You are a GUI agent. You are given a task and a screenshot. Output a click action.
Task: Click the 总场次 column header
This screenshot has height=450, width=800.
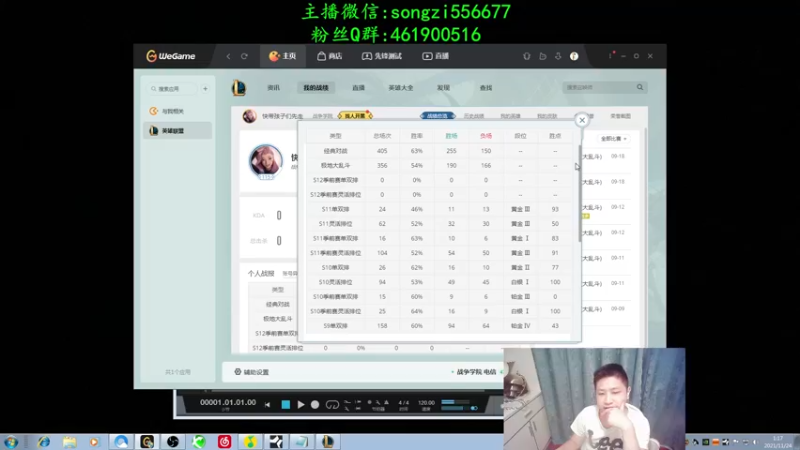tap(382, 136)
